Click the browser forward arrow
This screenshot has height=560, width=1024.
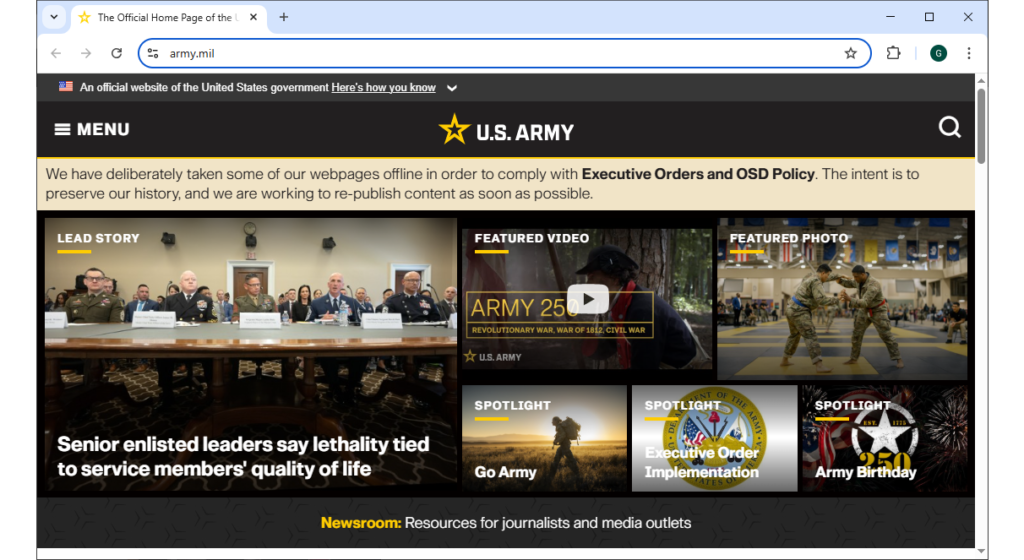(x=86, y=54)
